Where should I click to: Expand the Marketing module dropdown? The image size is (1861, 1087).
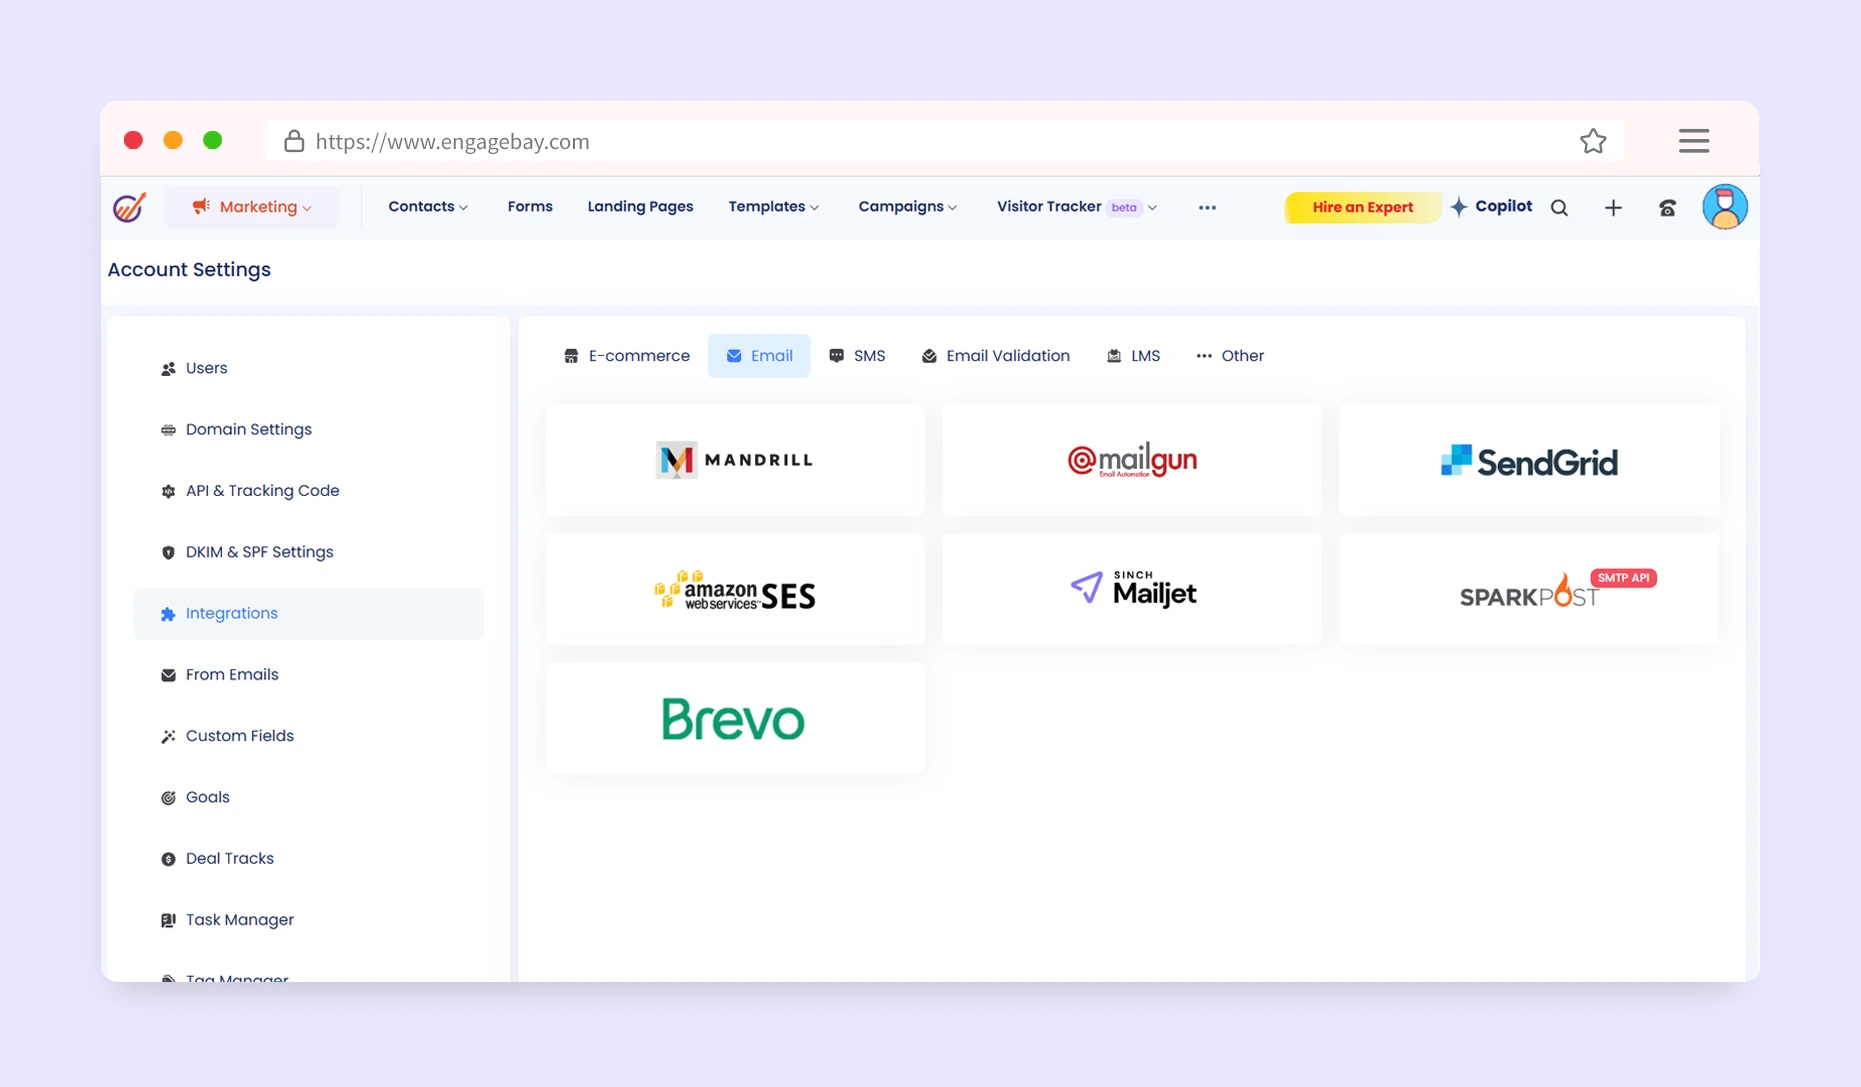pos(253,207)
